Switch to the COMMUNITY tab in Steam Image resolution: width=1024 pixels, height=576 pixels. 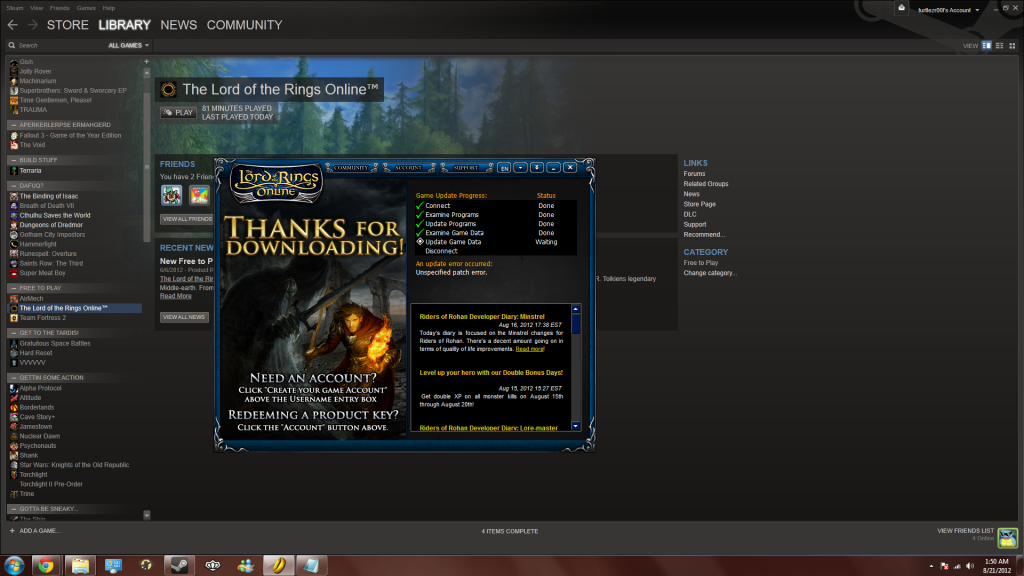click(244, 25)
